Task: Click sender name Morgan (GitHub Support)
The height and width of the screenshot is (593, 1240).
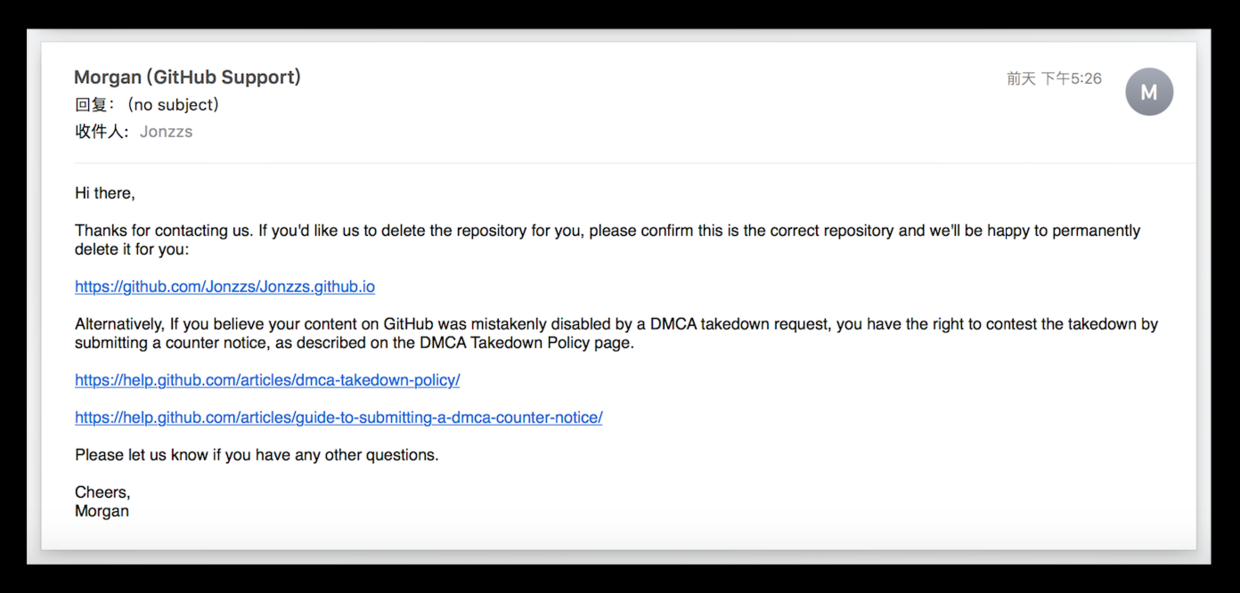Action: pyautogui.click(x=187, y=77)
